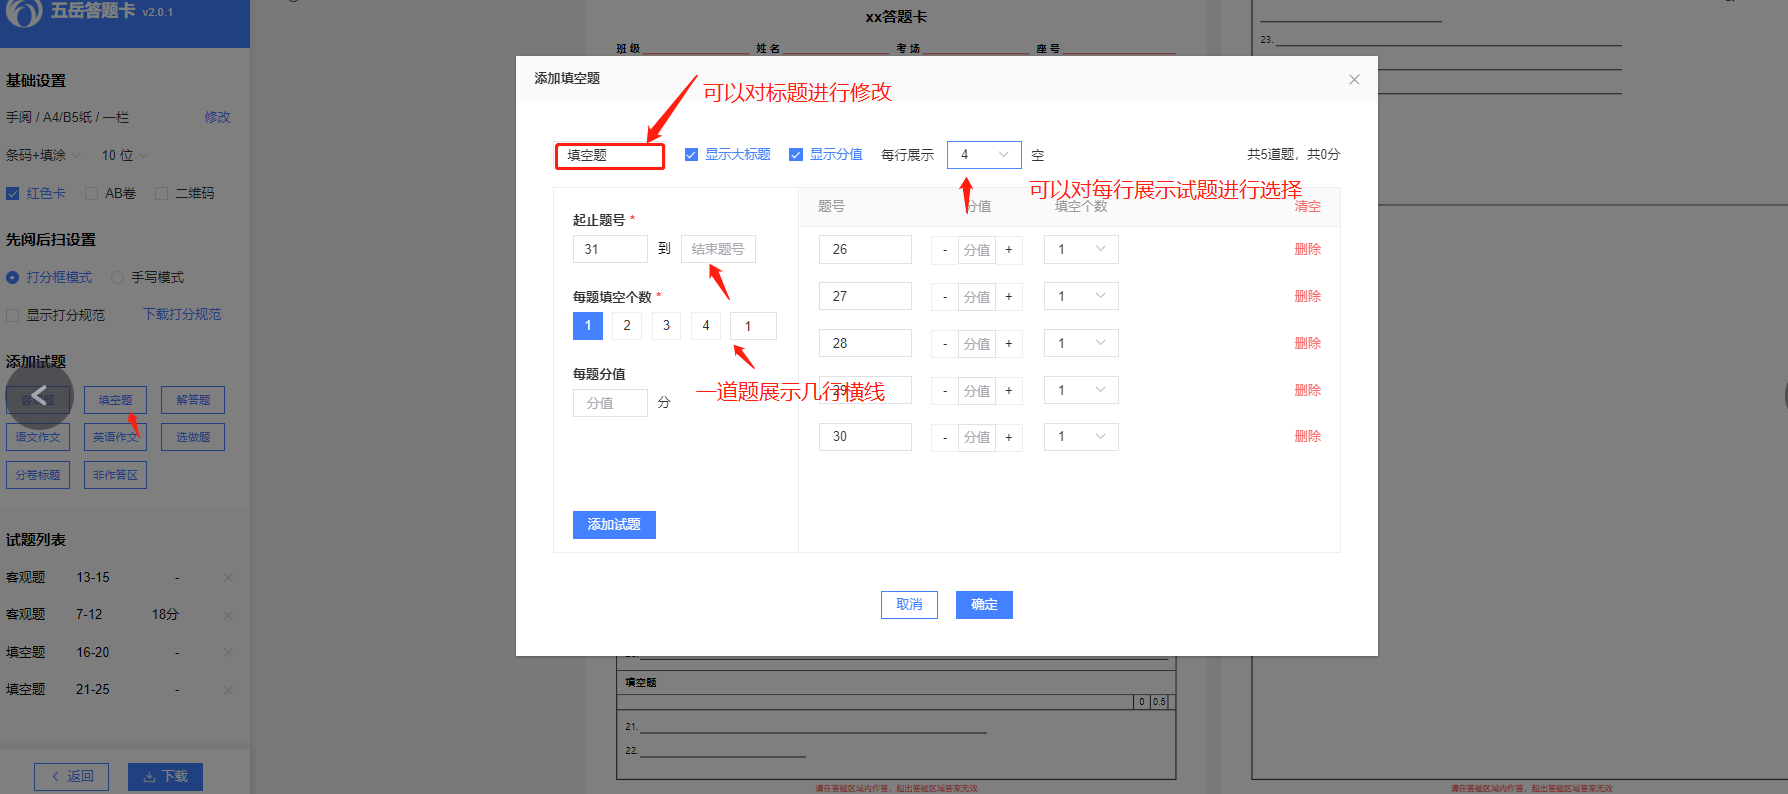Click the 填空题 title input field
Screen dimensions: 1788x794
click(610, 156)
